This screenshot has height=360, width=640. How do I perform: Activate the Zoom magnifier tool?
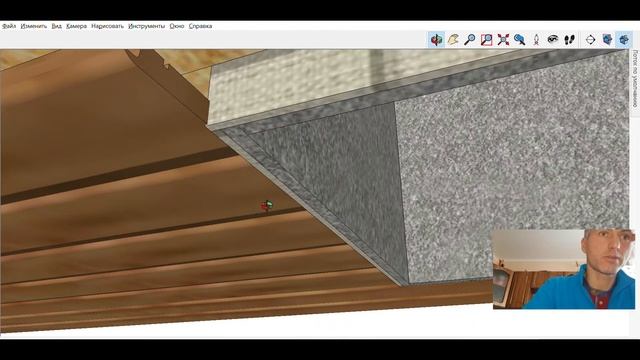pyautogui.click(x=470, y=40)
